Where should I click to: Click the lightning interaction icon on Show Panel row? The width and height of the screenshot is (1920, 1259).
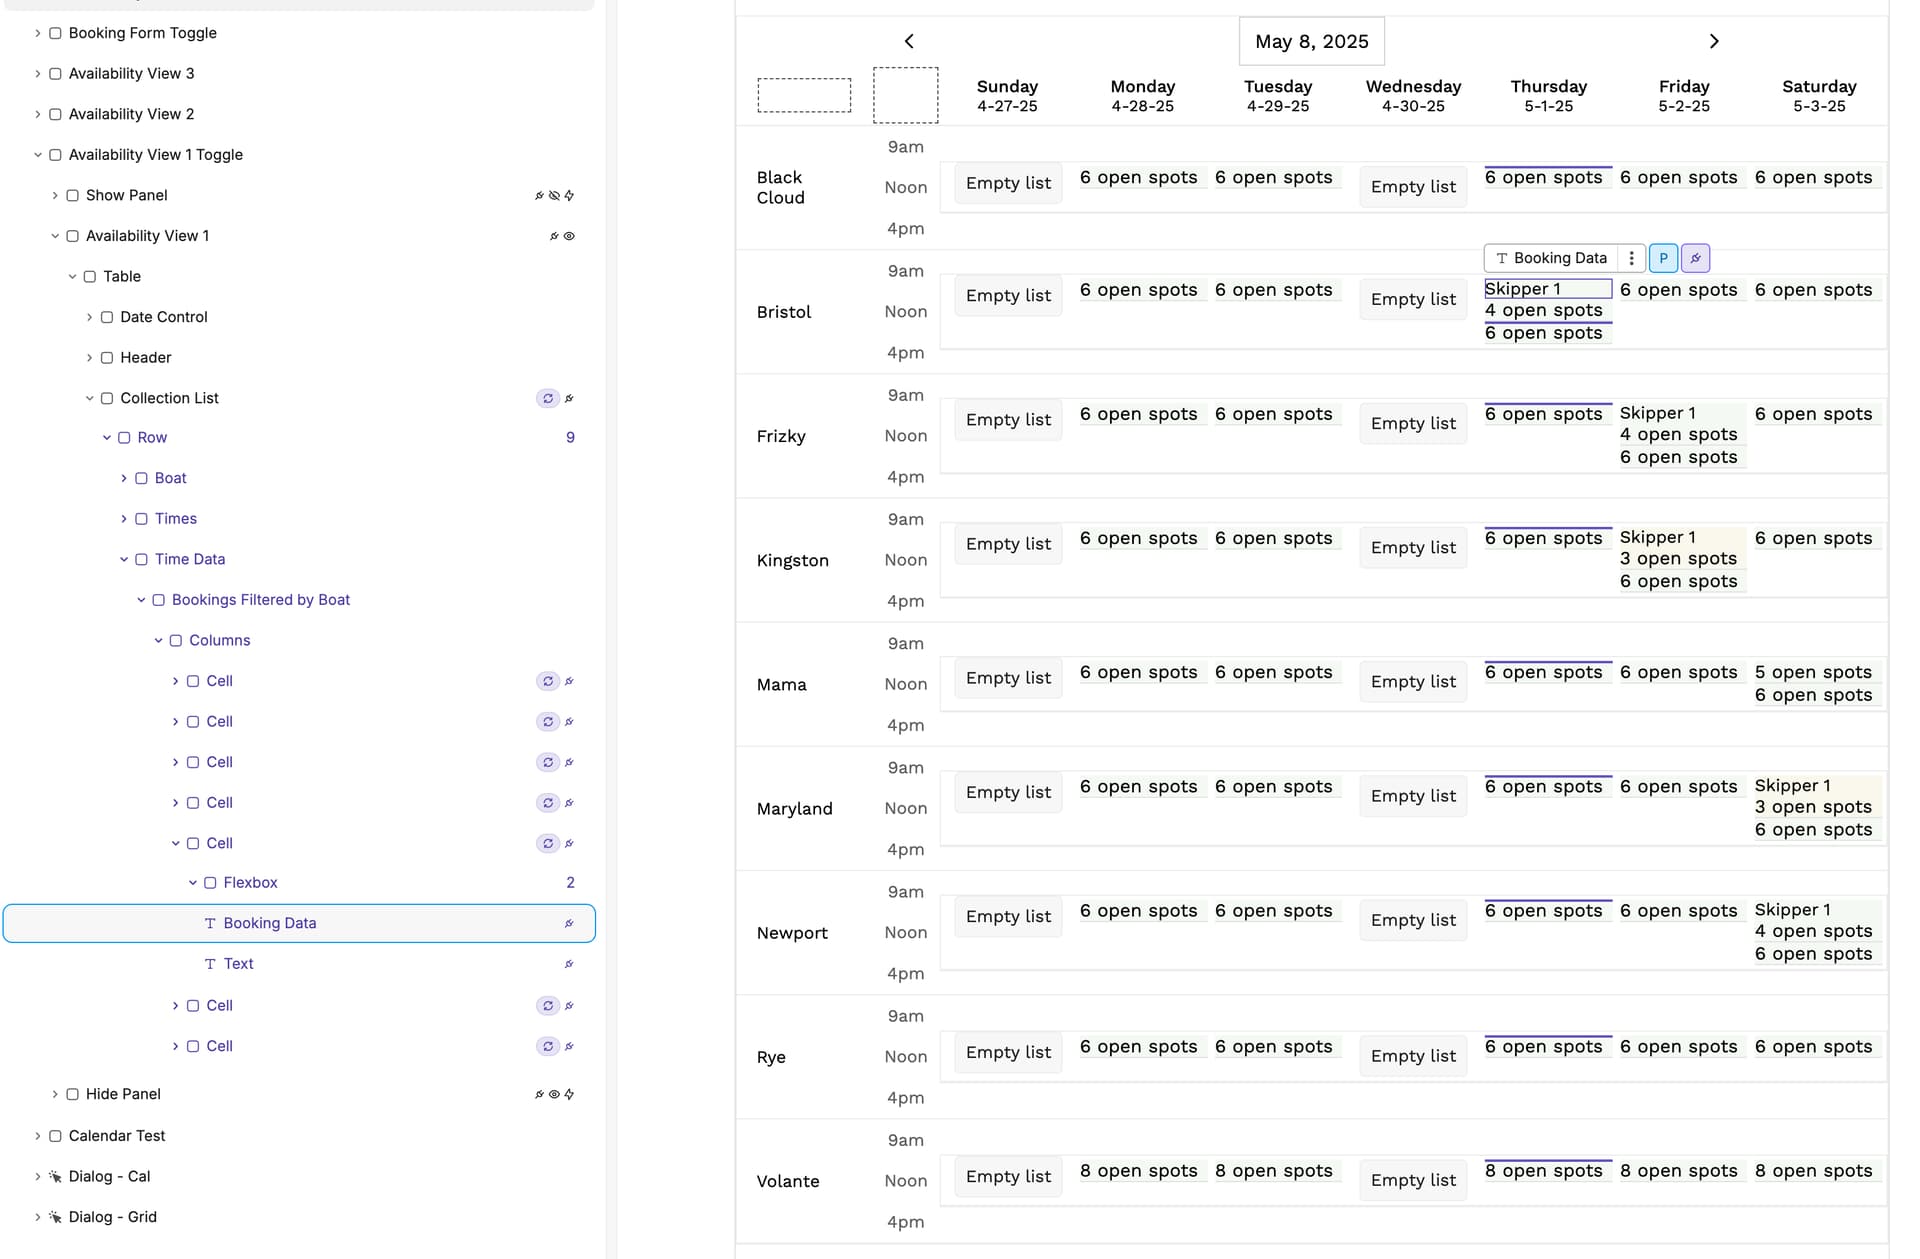(569, 196)
